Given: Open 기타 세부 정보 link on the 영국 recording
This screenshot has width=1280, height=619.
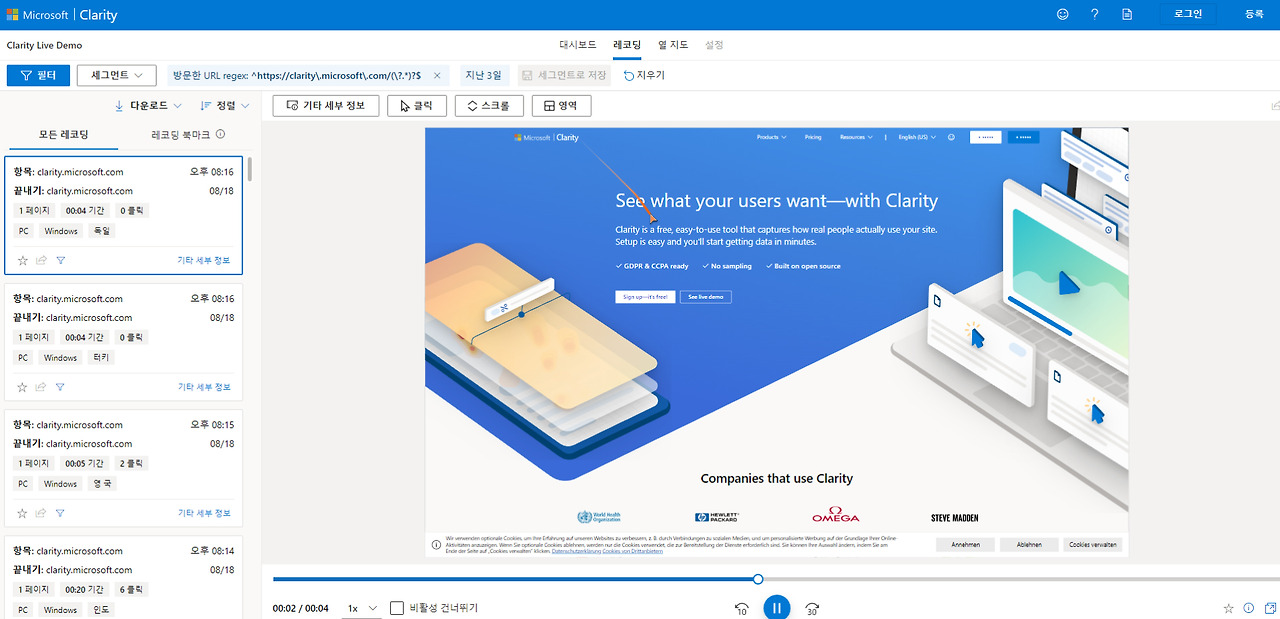Looking at the screenshot, I should [204, 513].
